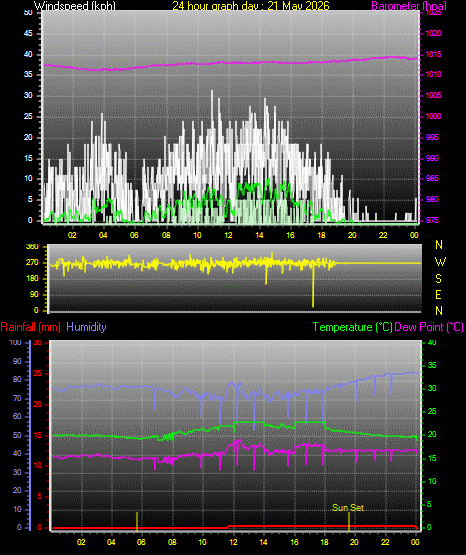Pick hour 22 under the windspeed graph
The height and width of the screenshot is (555, 466).
tap(383, 235)
